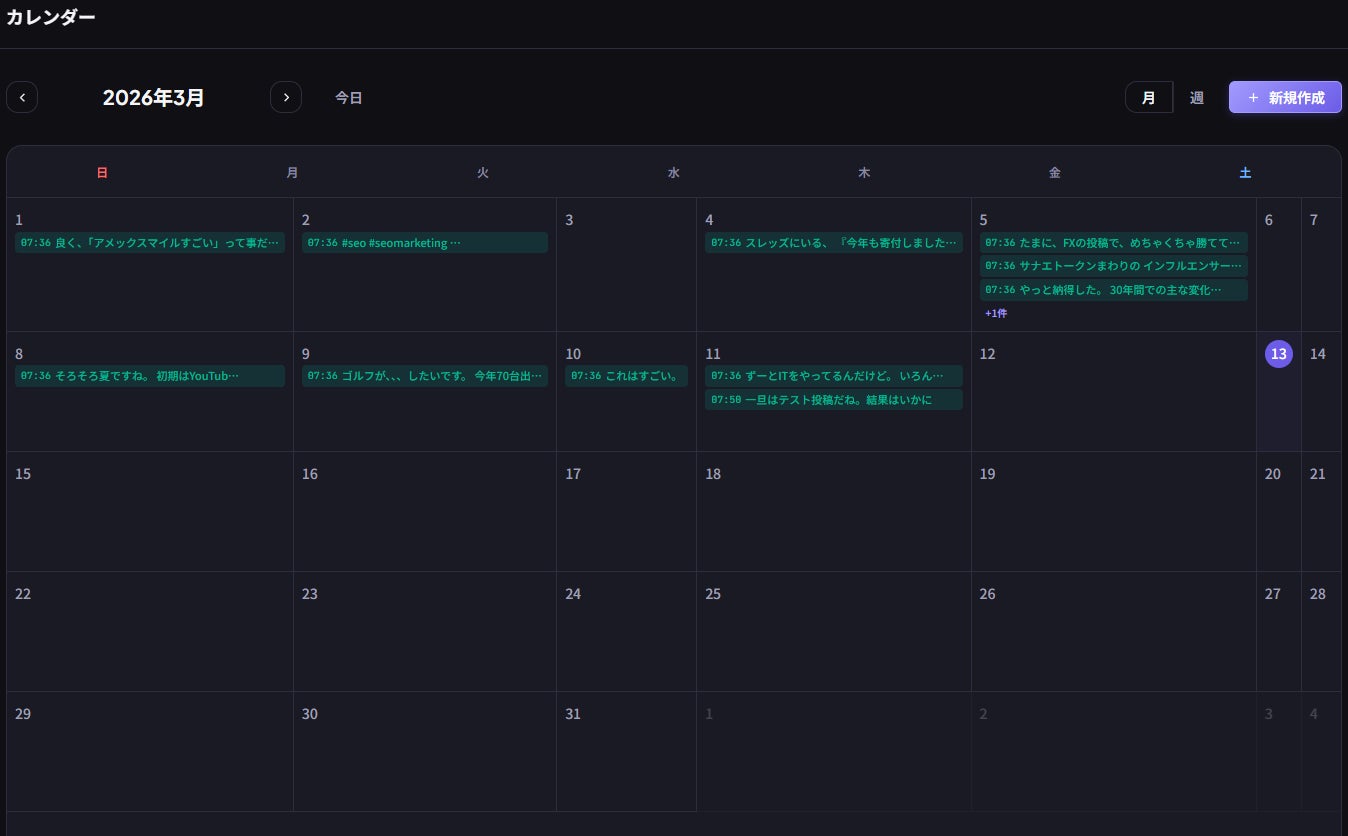Open the #seo #seomarketing event on March 2
This screenshot has width=1348, height=836.
click(425, 243)
